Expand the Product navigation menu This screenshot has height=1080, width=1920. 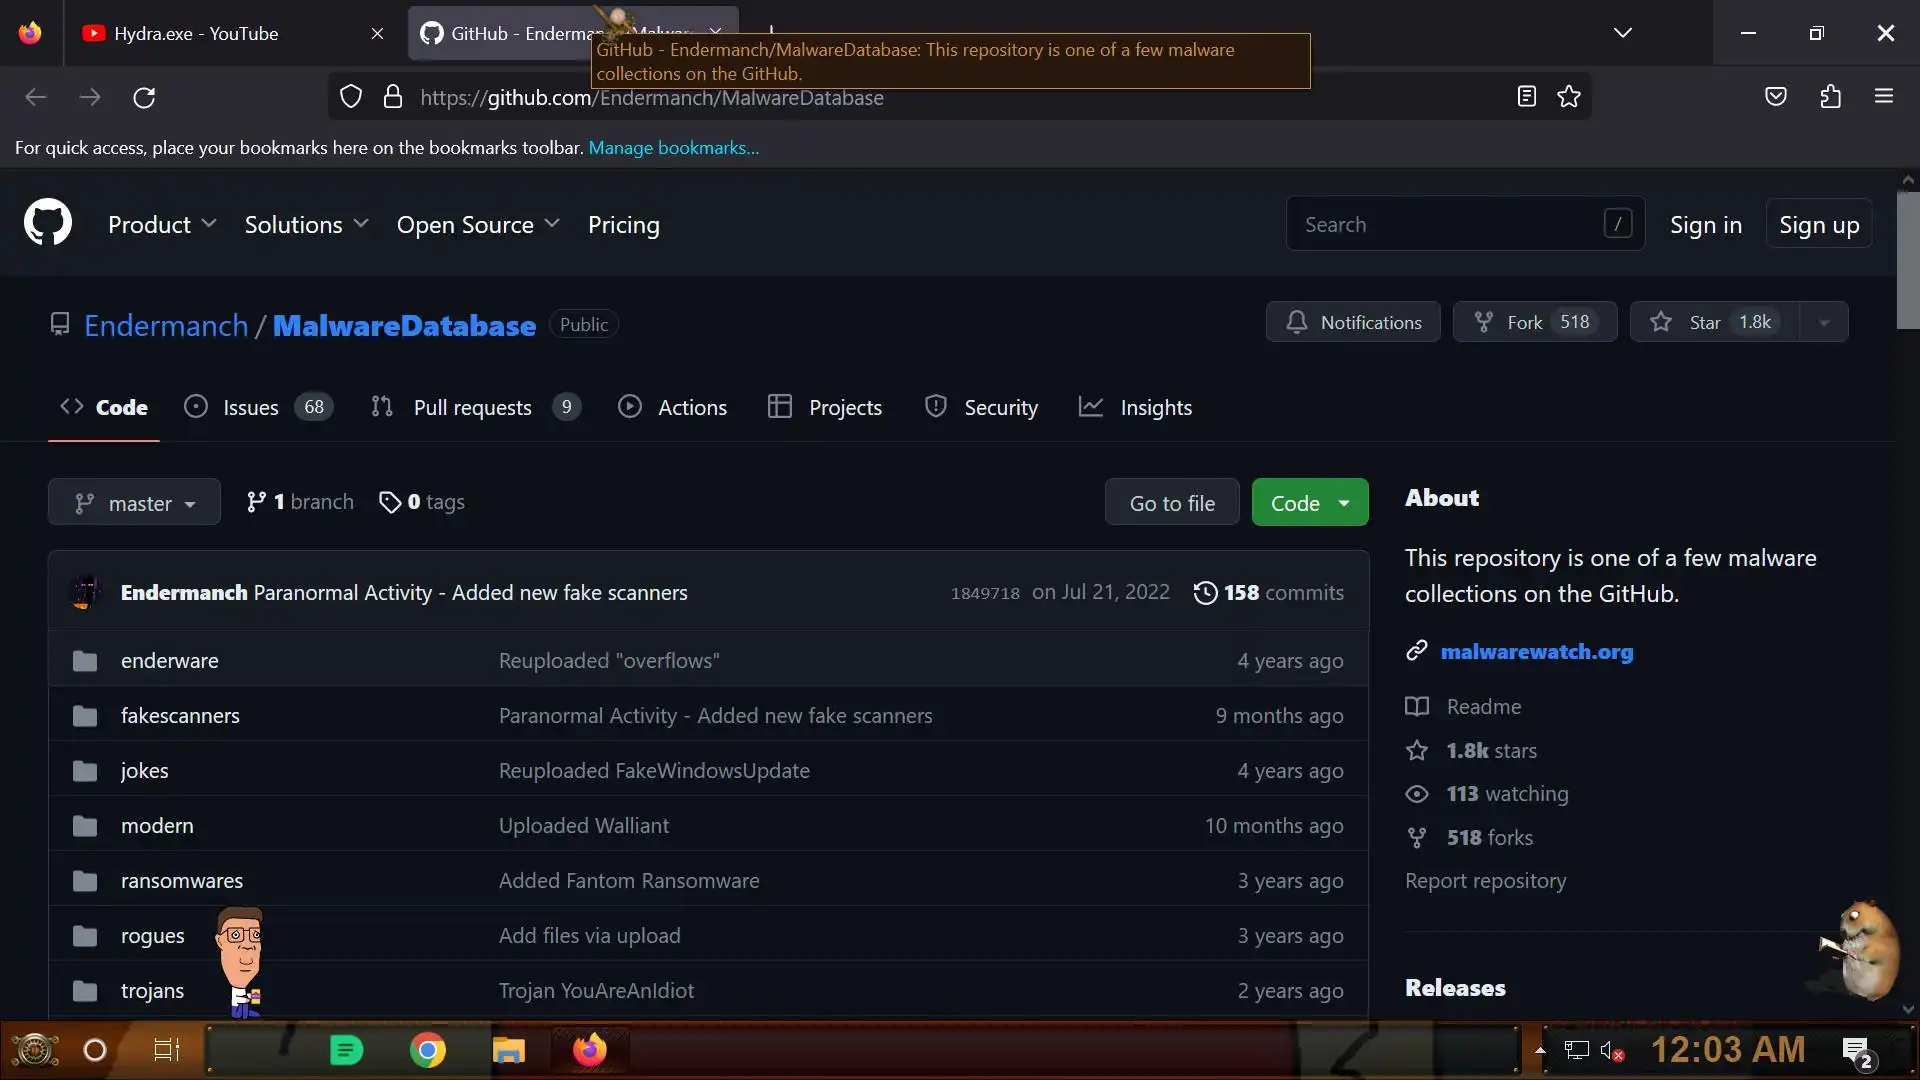(x=162, y=225)
